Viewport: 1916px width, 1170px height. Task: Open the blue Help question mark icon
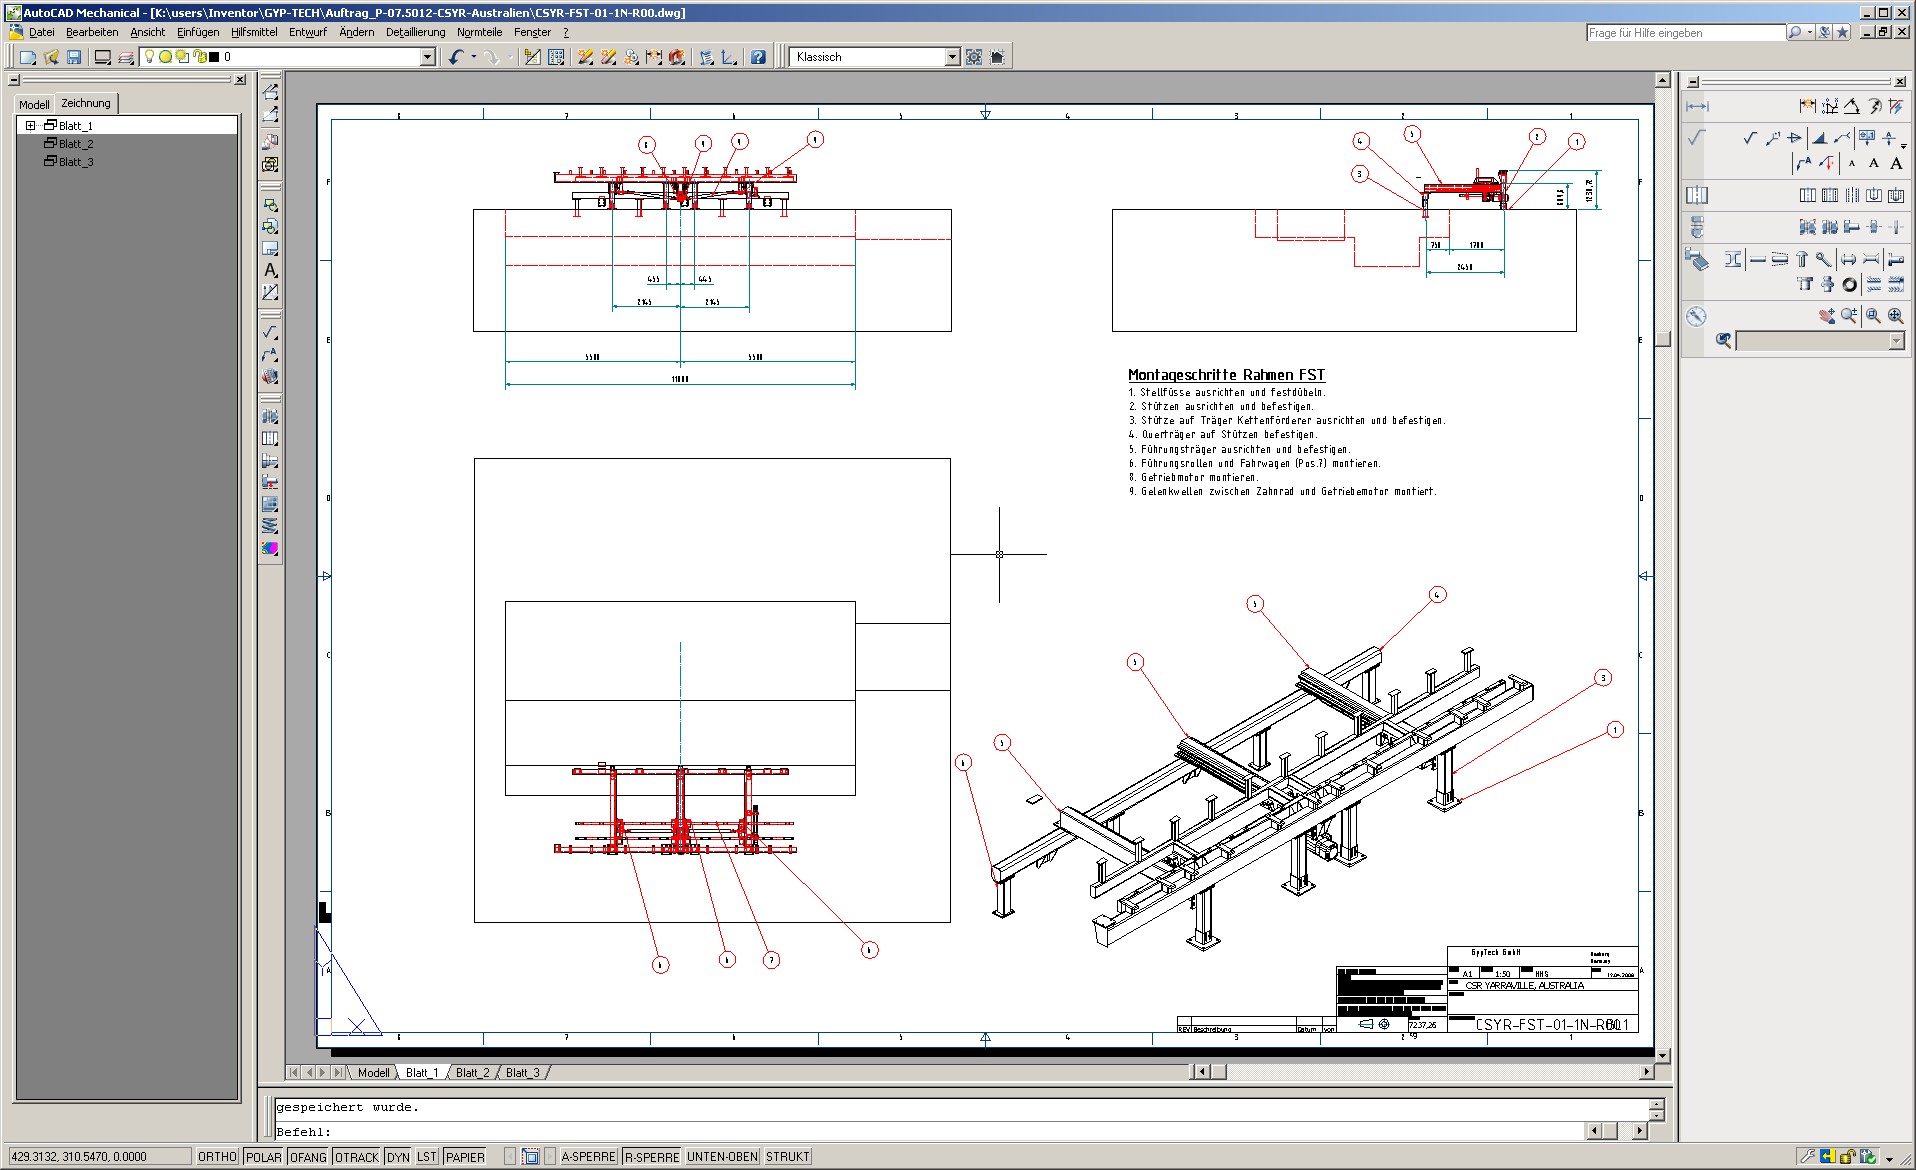point(758,57)
